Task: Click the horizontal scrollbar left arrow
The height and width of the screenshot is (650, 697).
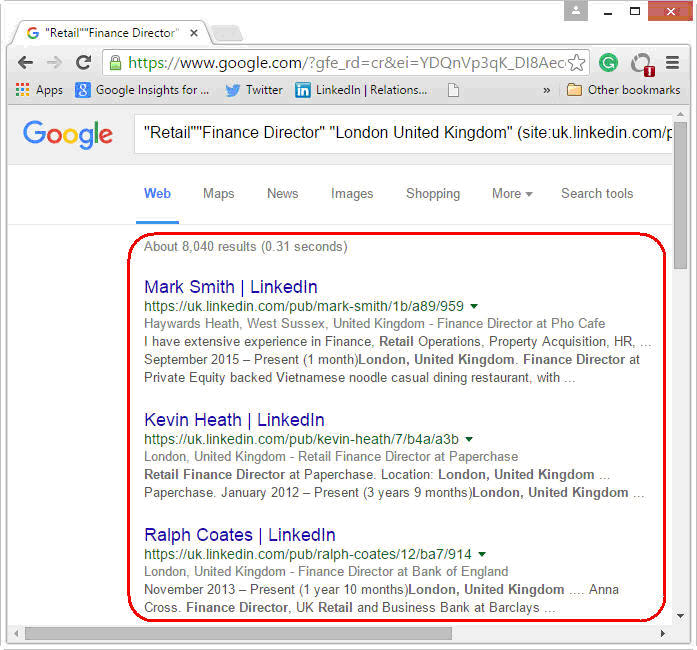Action: pyautogui.click(x=16, y=633)
